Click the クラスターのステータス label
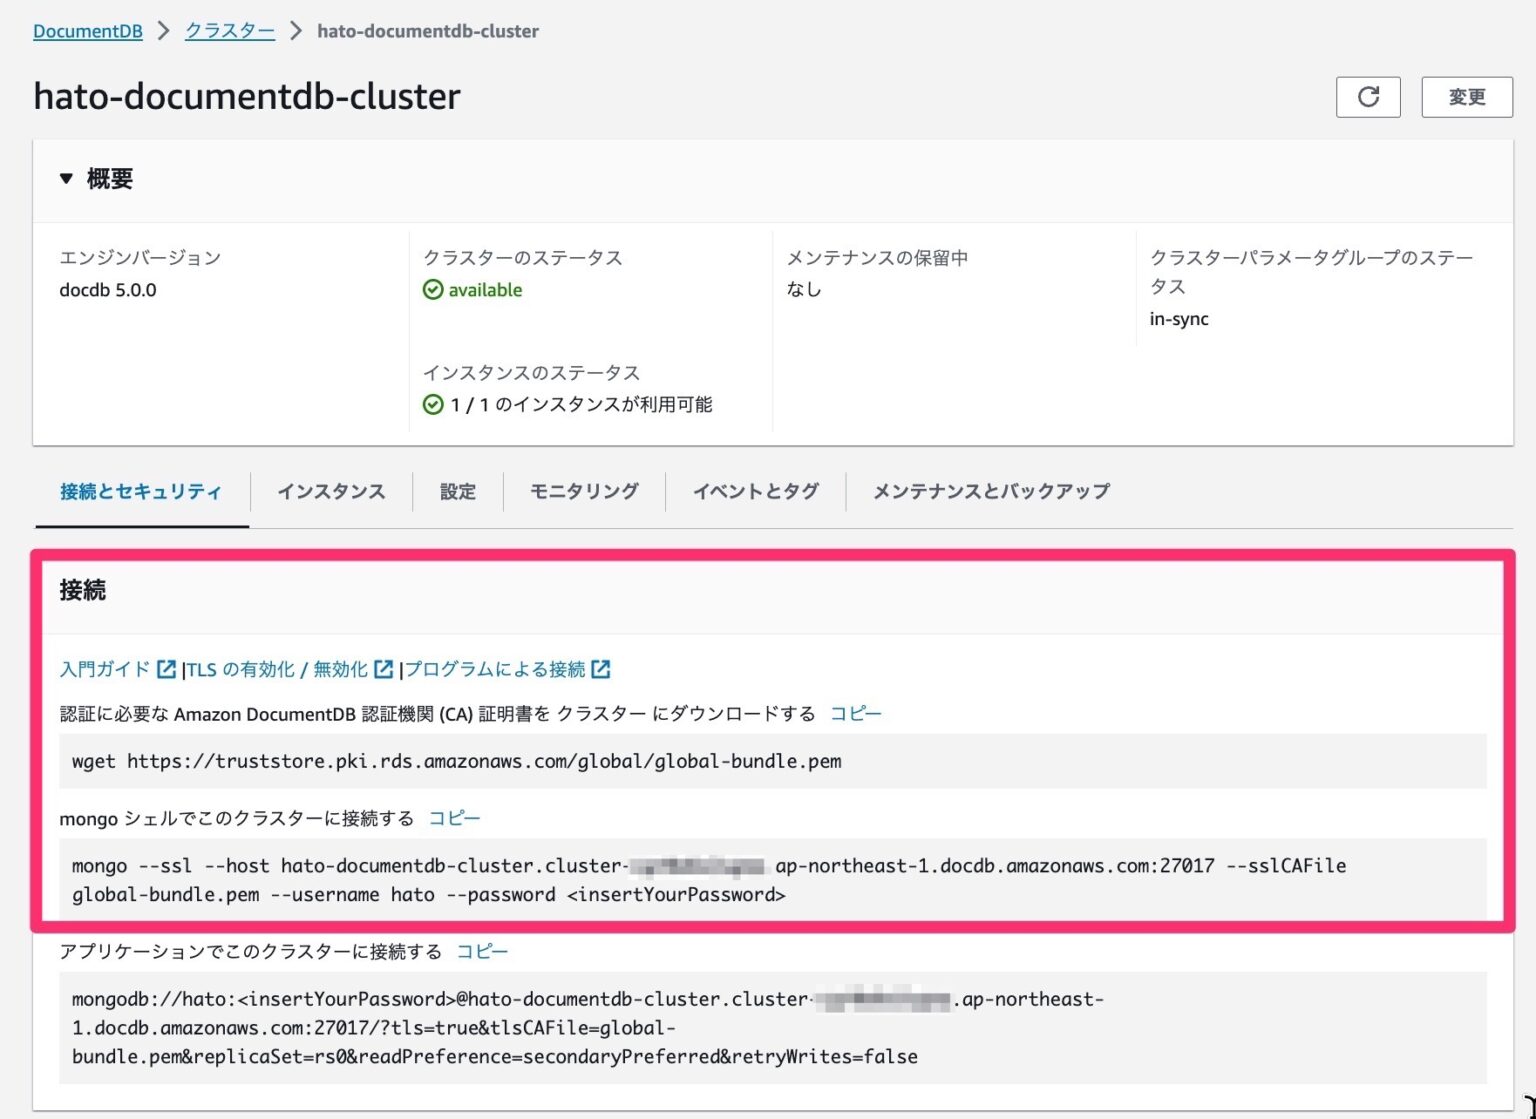Viewport: 1536px width, 1119px height. click(x=523, y=258)
